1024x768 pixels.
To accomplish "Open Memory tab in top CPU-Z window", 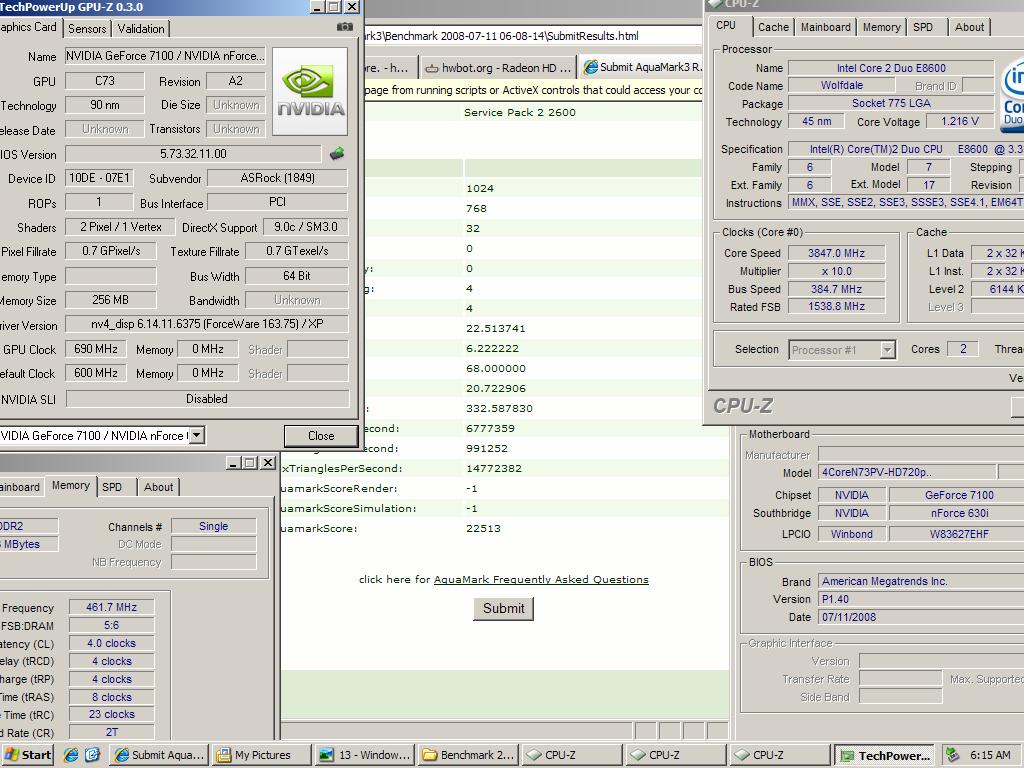I will point(881,27).
